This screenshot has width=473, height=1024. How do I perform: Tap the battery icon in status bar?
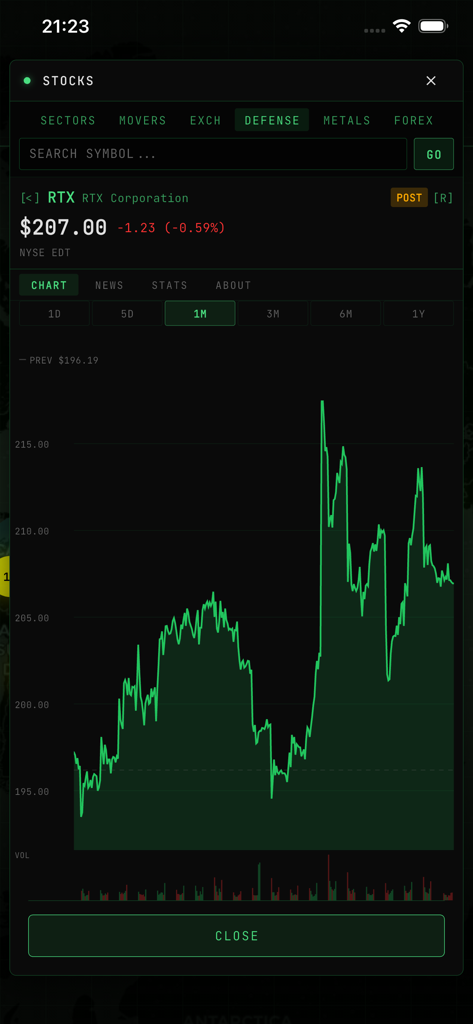tap(432, 26)
